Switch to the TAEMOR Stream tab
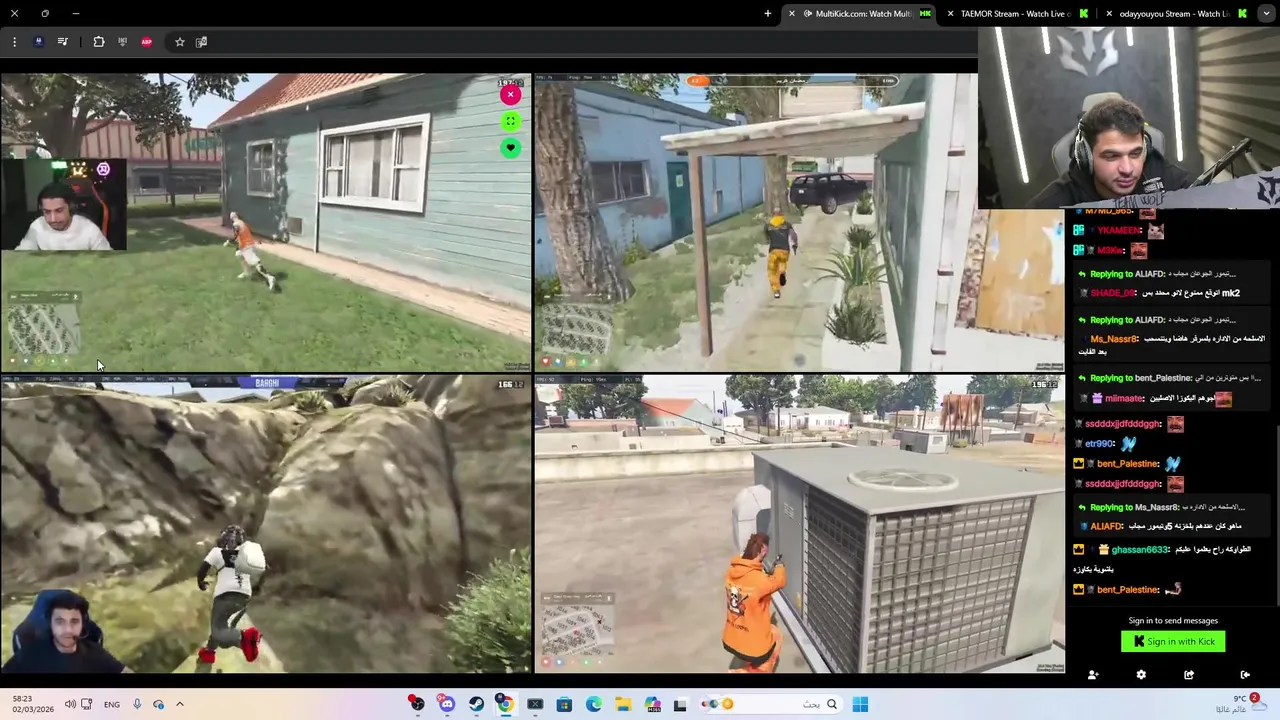 click(1016, 14)
